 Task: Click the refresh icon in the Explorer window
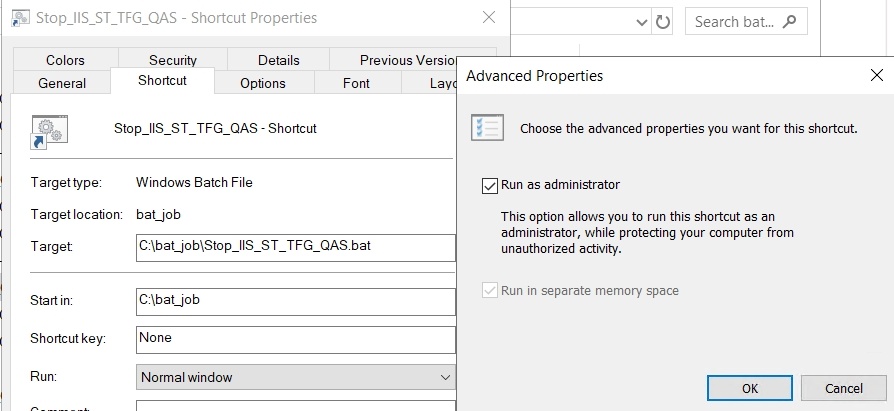[x=663, y=22]
